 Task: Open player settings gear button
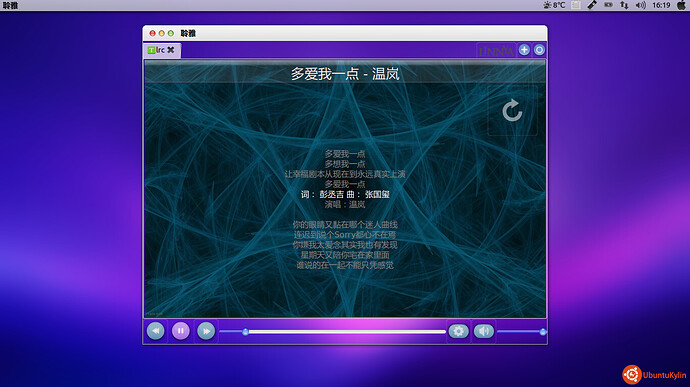(x=458, y=331)
